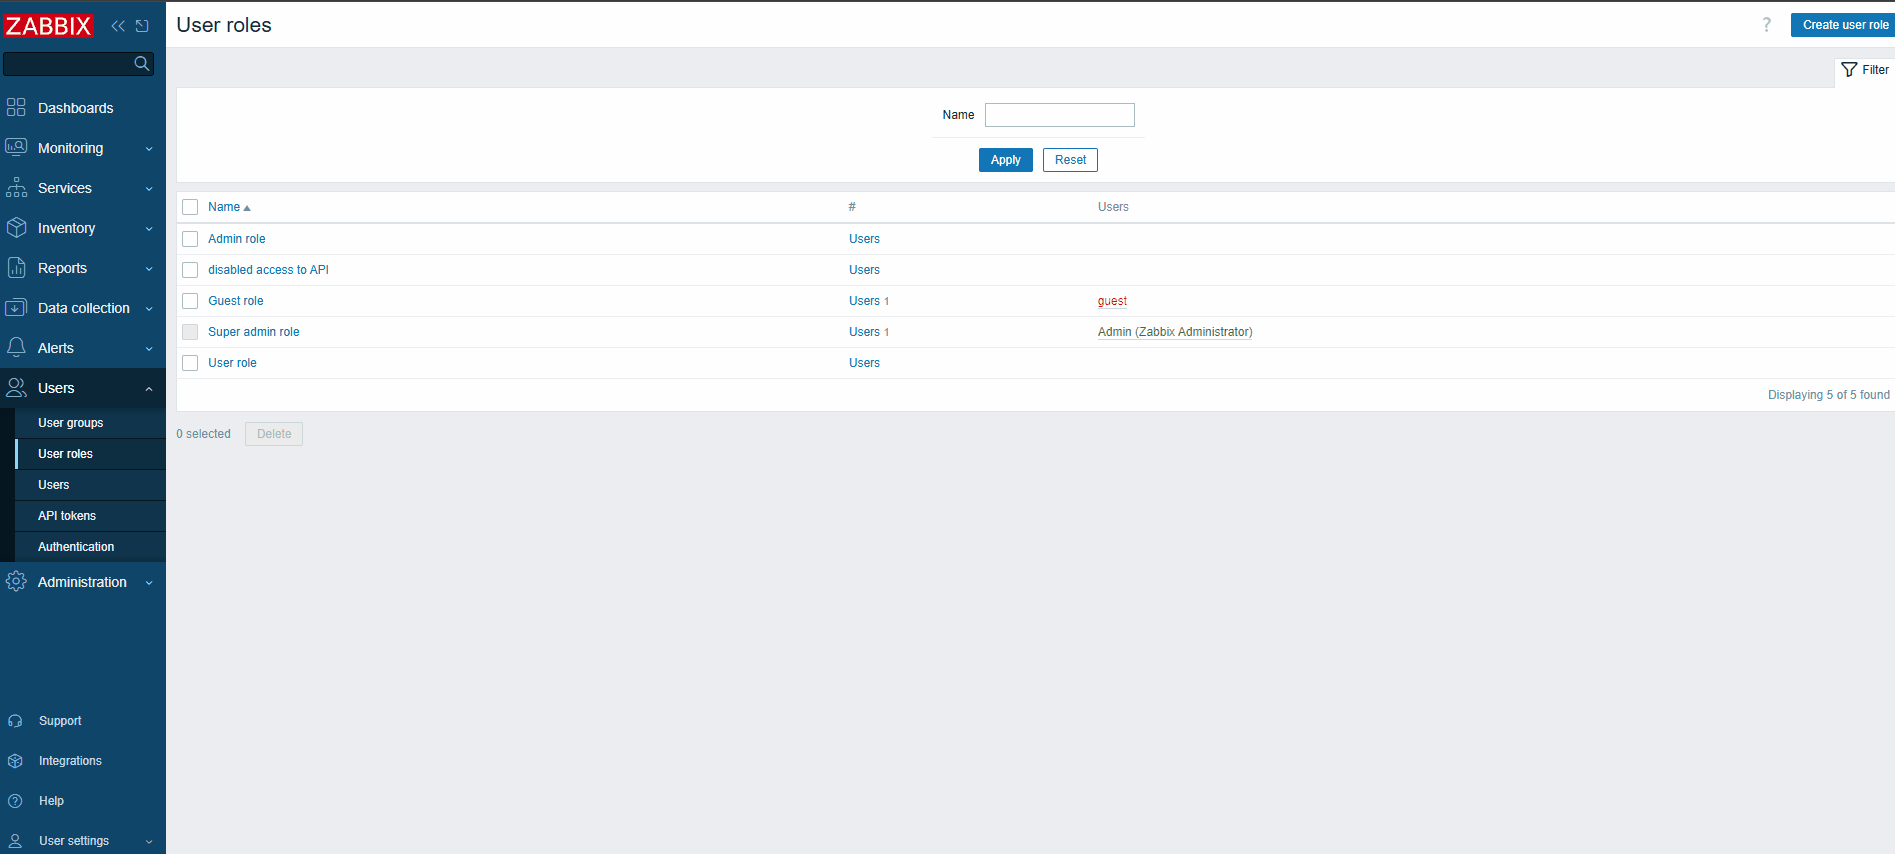Viewport: 1895px width, 854px height.
Task: Click the Create user role button
Action: coord(1844,25)
